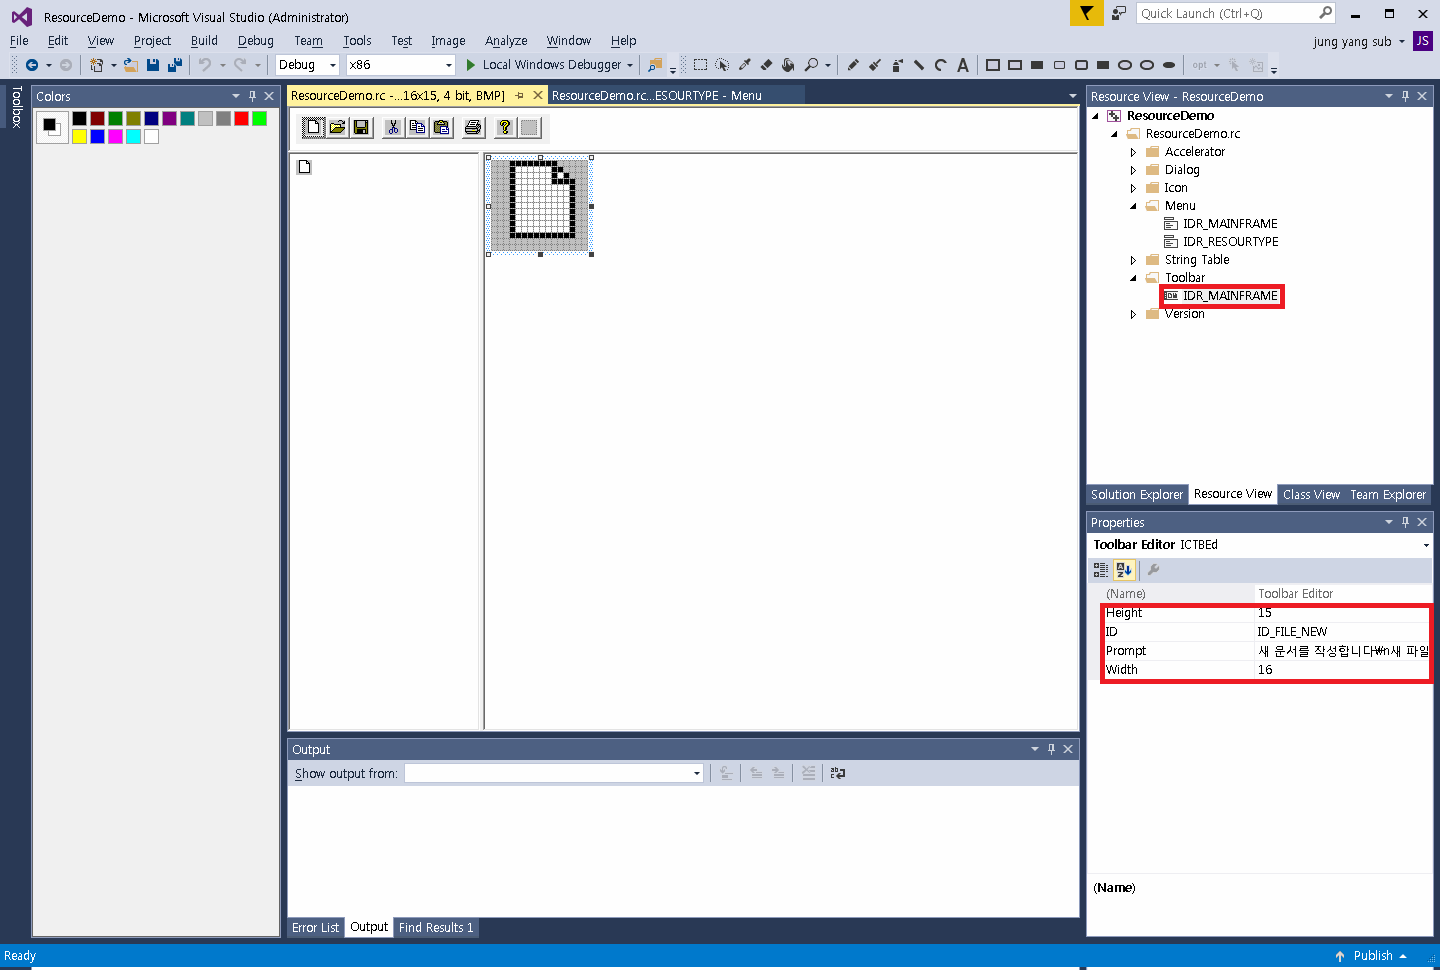The width and height of the screenshot is (1440, 970).
Task: Select the New button in toolbar editor
Action: click(313, 127)
